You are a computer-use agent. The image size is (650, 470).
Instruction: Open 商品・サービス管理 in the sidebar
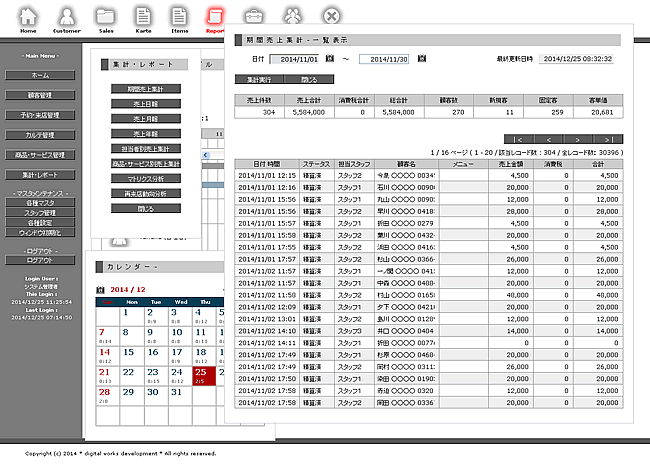click(40, 155)
